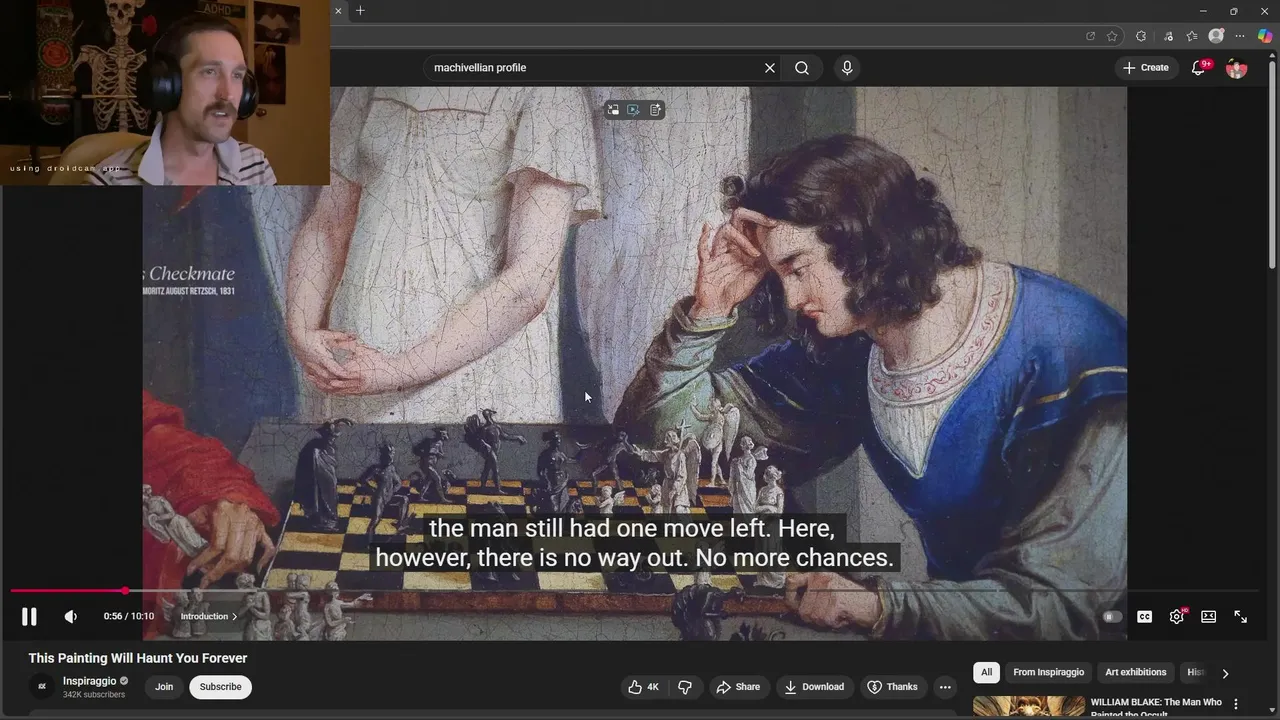
Task: Click the AI summary overlay icon
Action: 656,110
